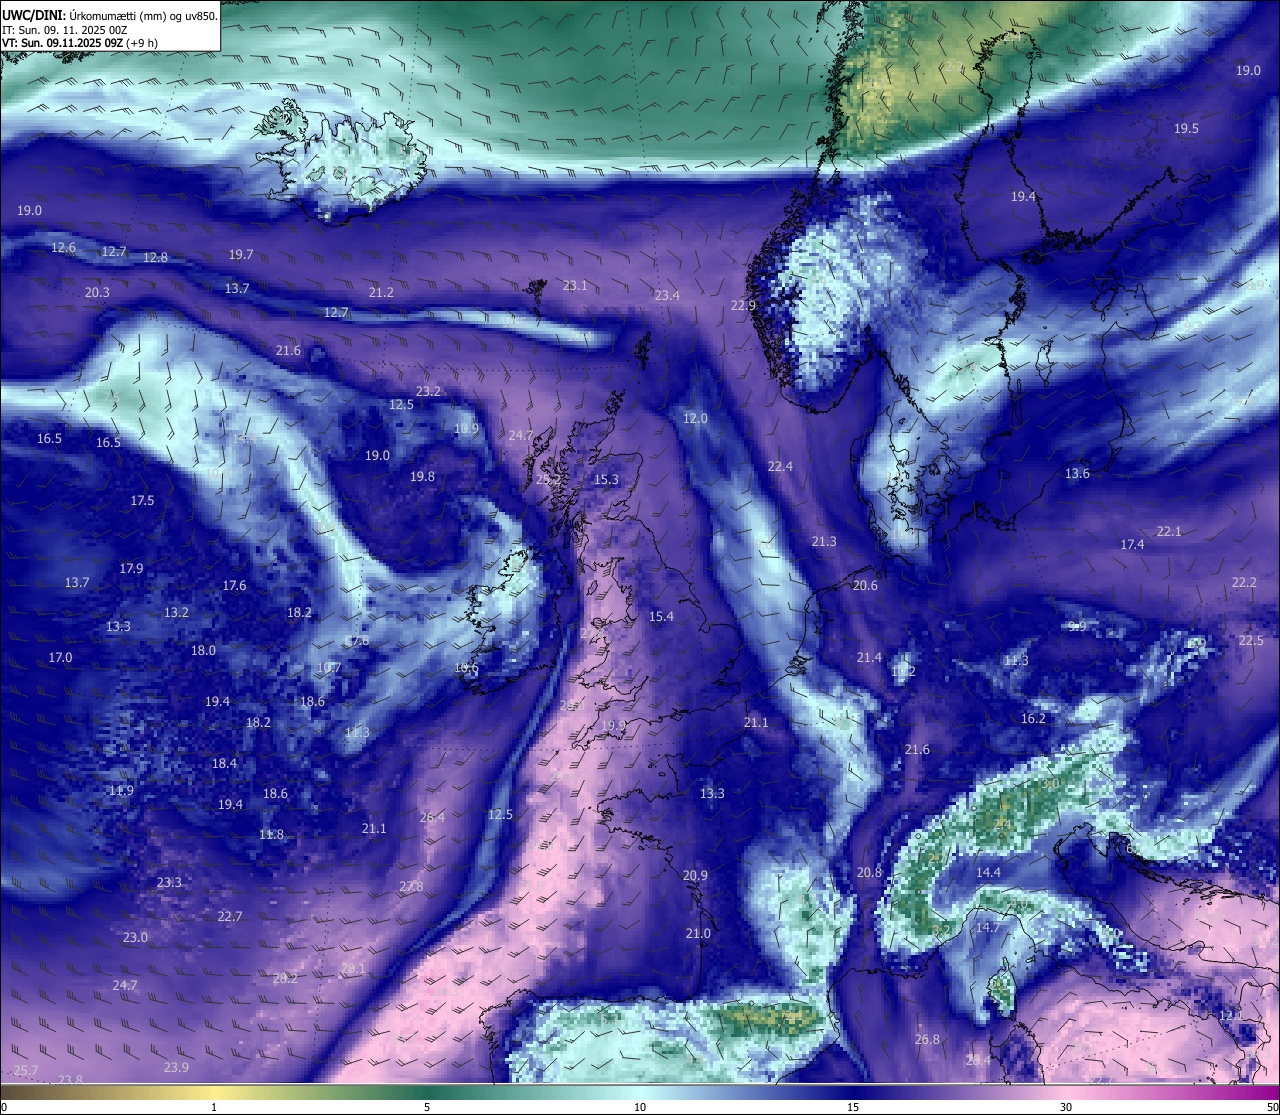The width and height of the screenshot is (1280, 1115).
Task: Click the colour scale label '1'
Action: point(214,1107)
